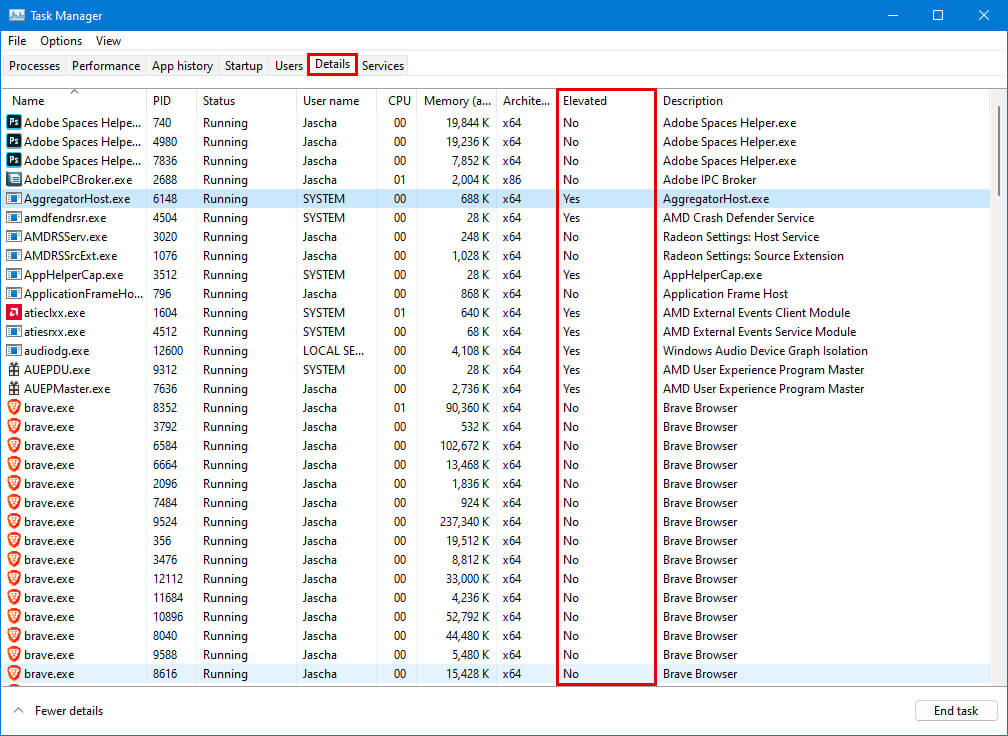Click the Brave icon of PID 12112 row
The image size is (1008, 736).
coord(14,579)
